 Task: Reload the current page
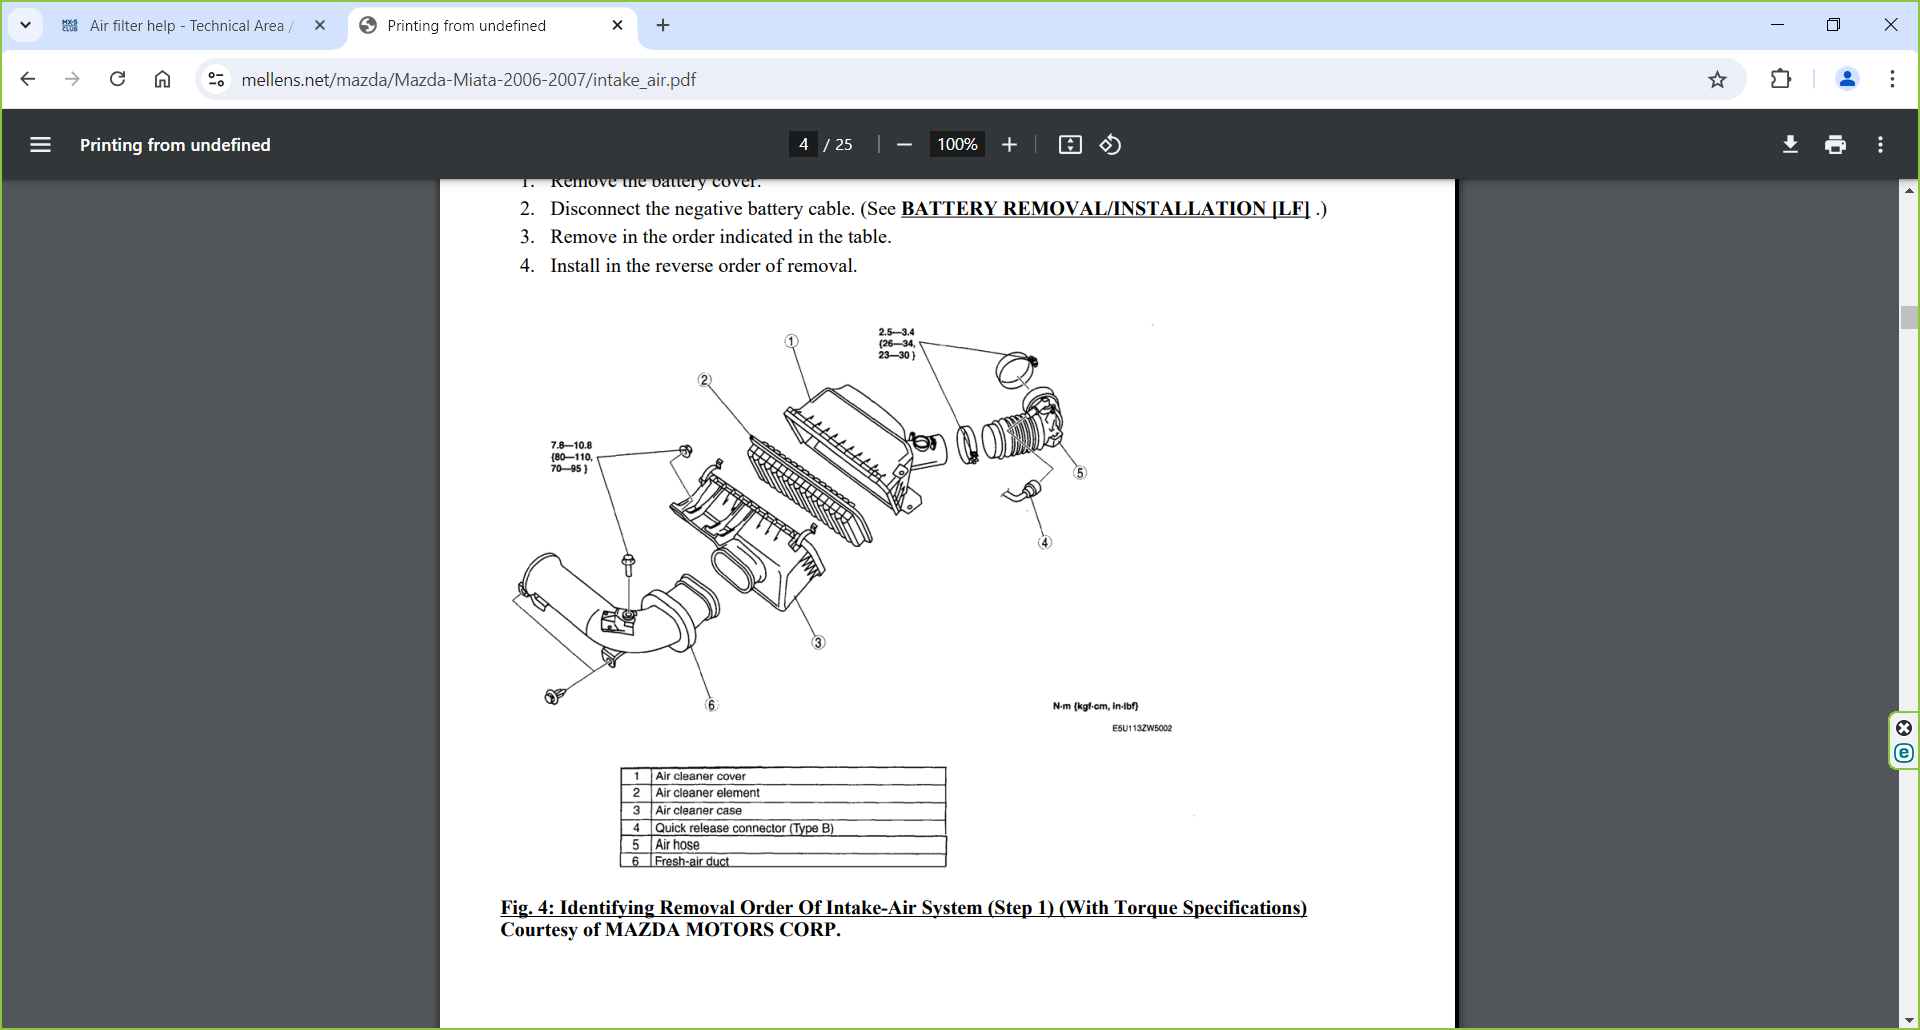pyautogui.click(x=117, y=79)
